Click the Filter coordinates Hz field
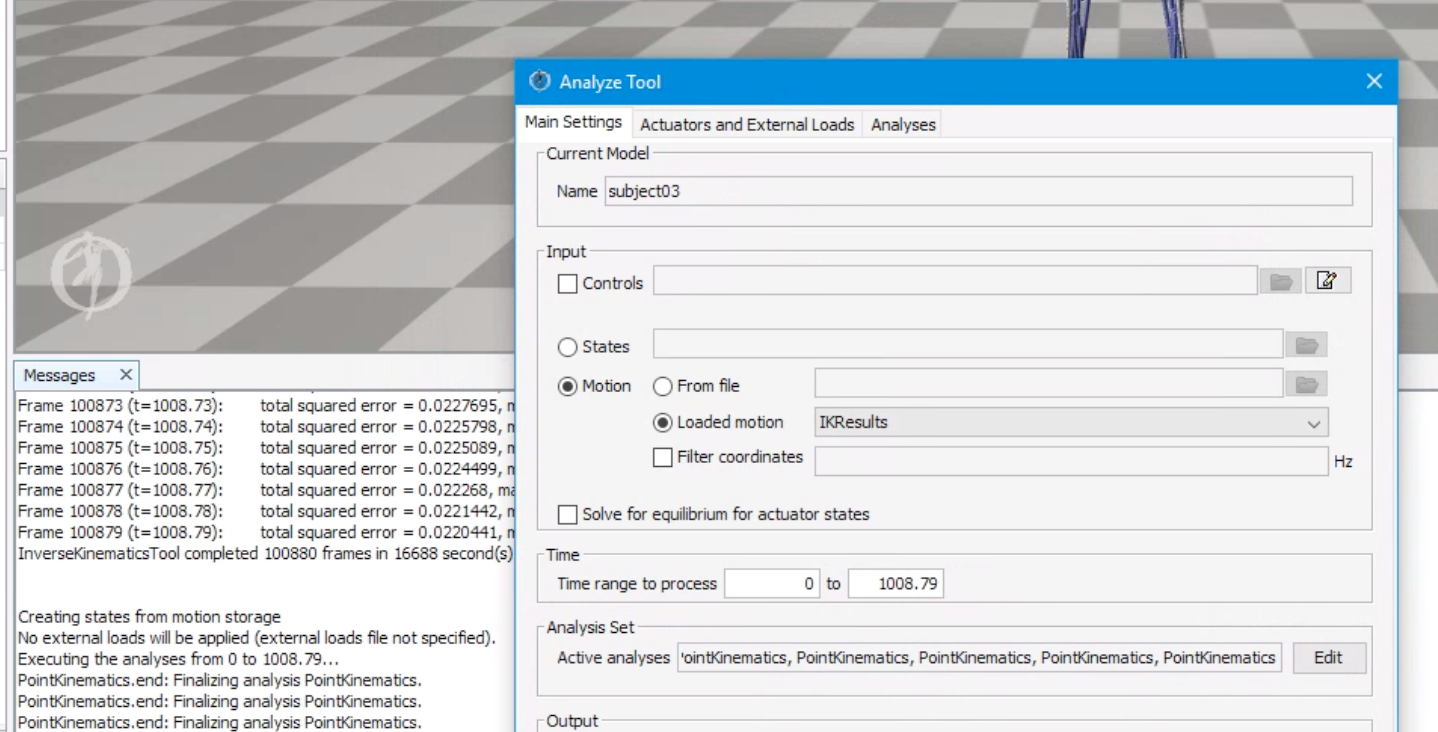Viewport: 1438px width, 732px height. [1072, 460]
